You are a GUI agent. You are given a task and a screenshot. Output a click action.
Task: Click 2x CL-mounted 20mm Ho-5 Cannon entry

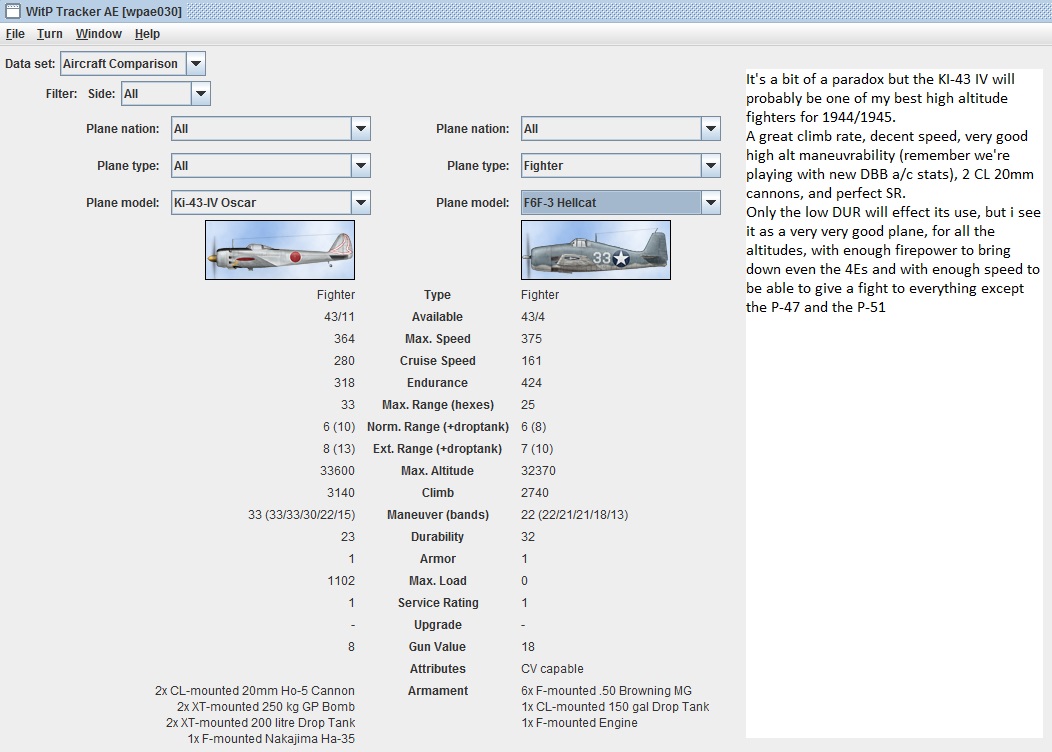(255, 691)
